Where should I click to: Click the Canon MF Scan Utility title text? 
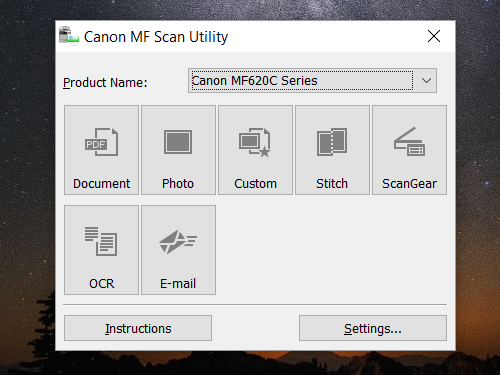[x=156, y=37]
